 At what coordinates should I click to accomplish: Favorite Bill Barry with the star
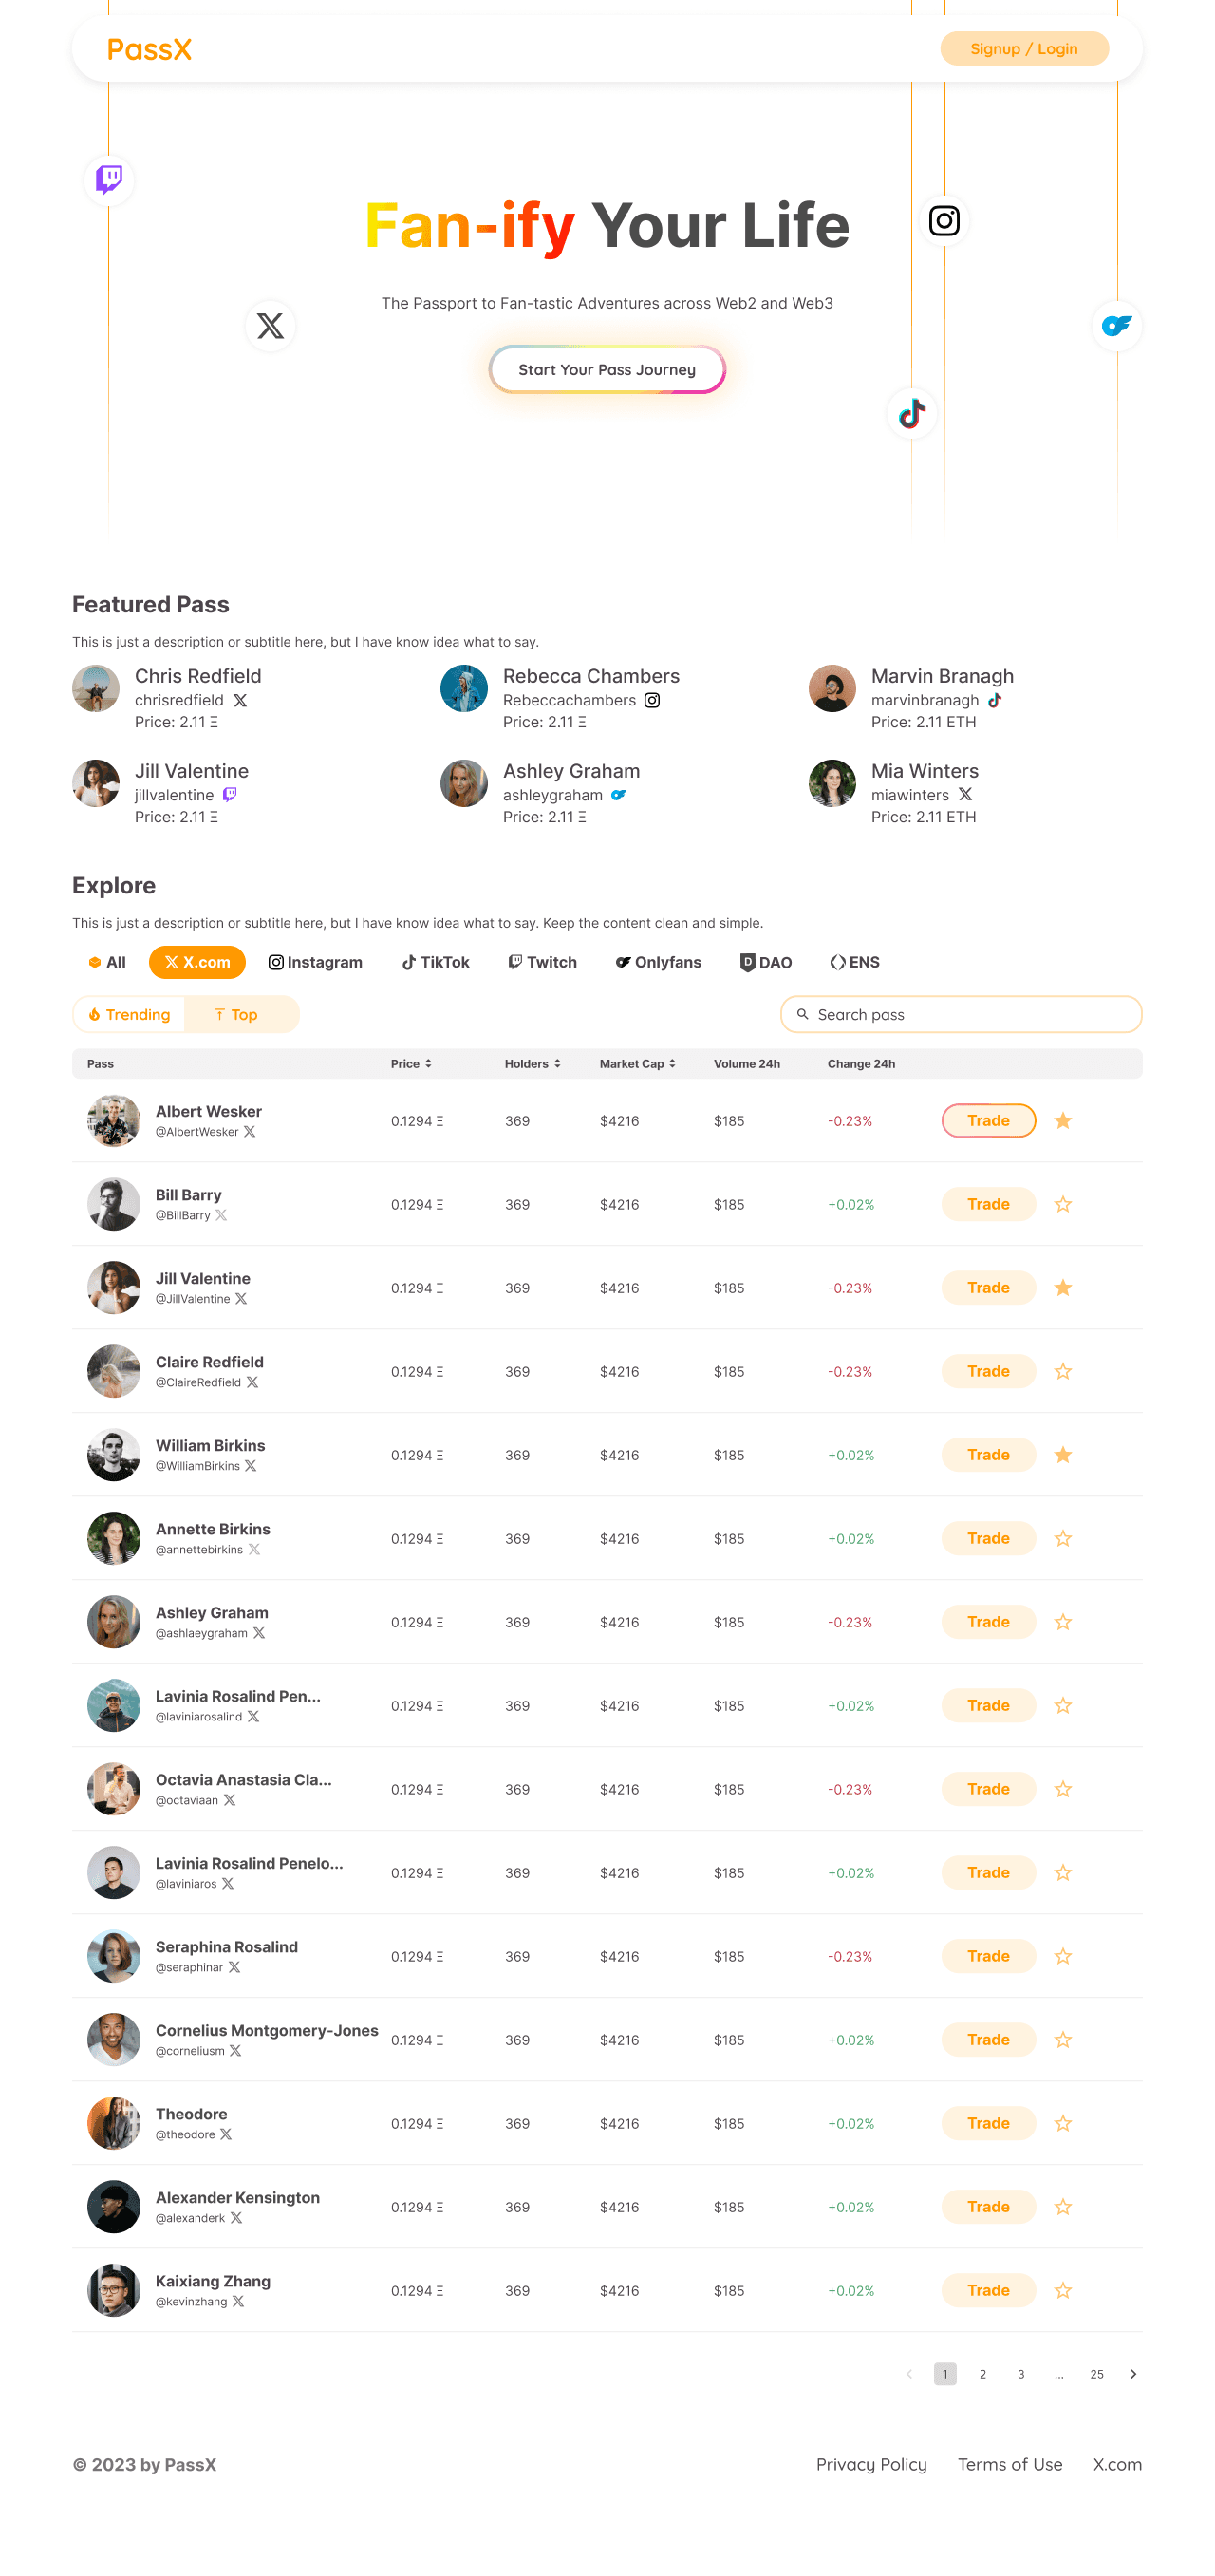pos(1063,1204)
